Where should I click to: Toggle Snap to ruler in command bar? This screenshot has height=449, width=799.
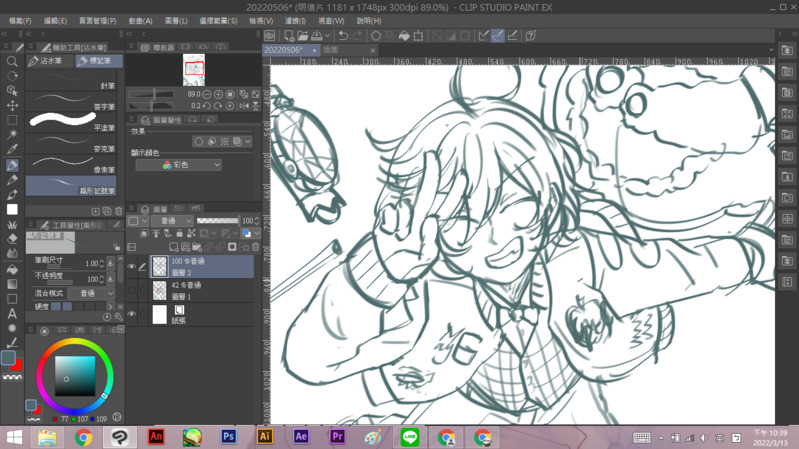484,36
